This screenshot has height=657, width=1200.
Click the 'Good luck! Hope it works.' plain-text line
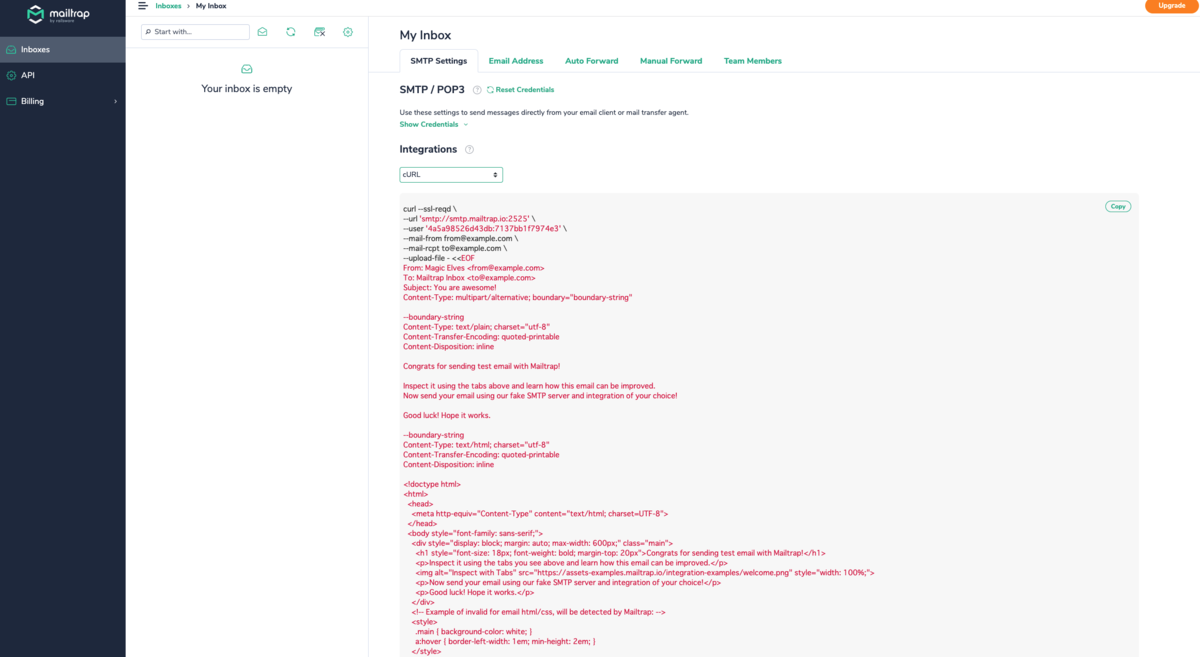[447, 415]
